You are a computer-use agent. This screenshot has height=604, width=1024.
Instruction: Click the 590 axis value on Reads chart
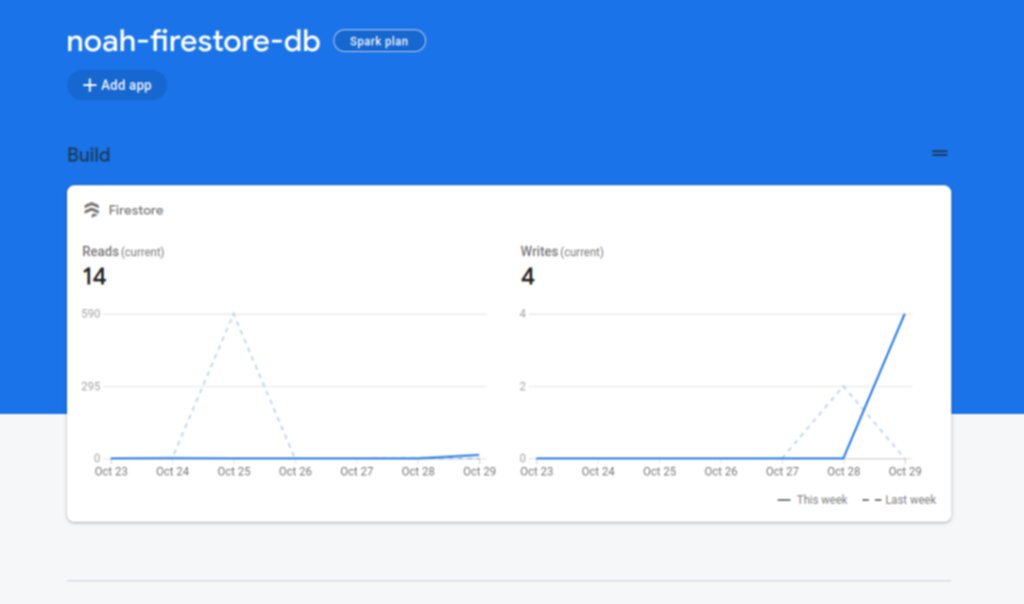pyautogui.click(x=90, y=313)
